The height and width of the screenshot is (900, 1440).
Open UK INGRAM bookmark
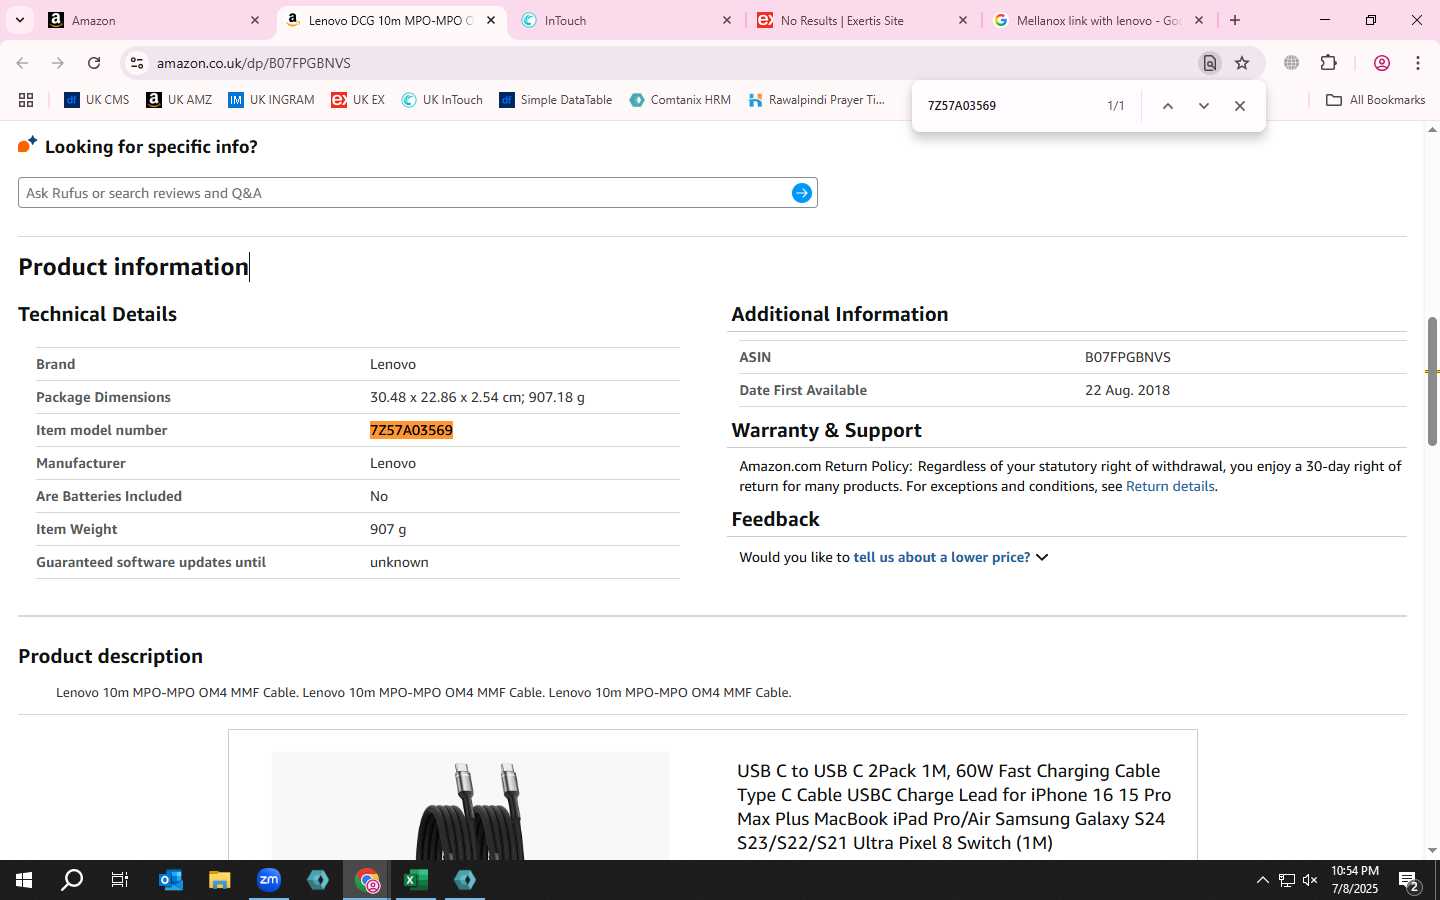click(x=271, y=100)
